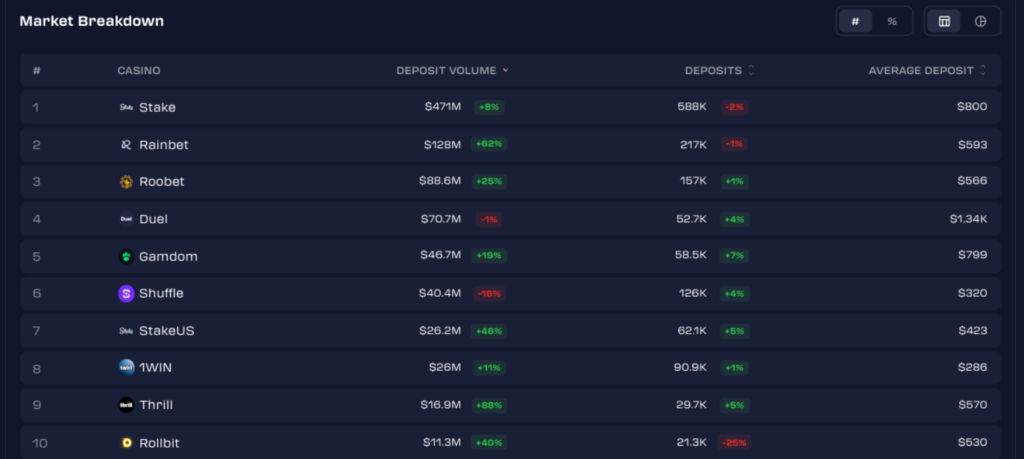Click the $471M deposit volume value
Image resolution: width=1024 pixels, height=459 pixels.
point(443,107)
